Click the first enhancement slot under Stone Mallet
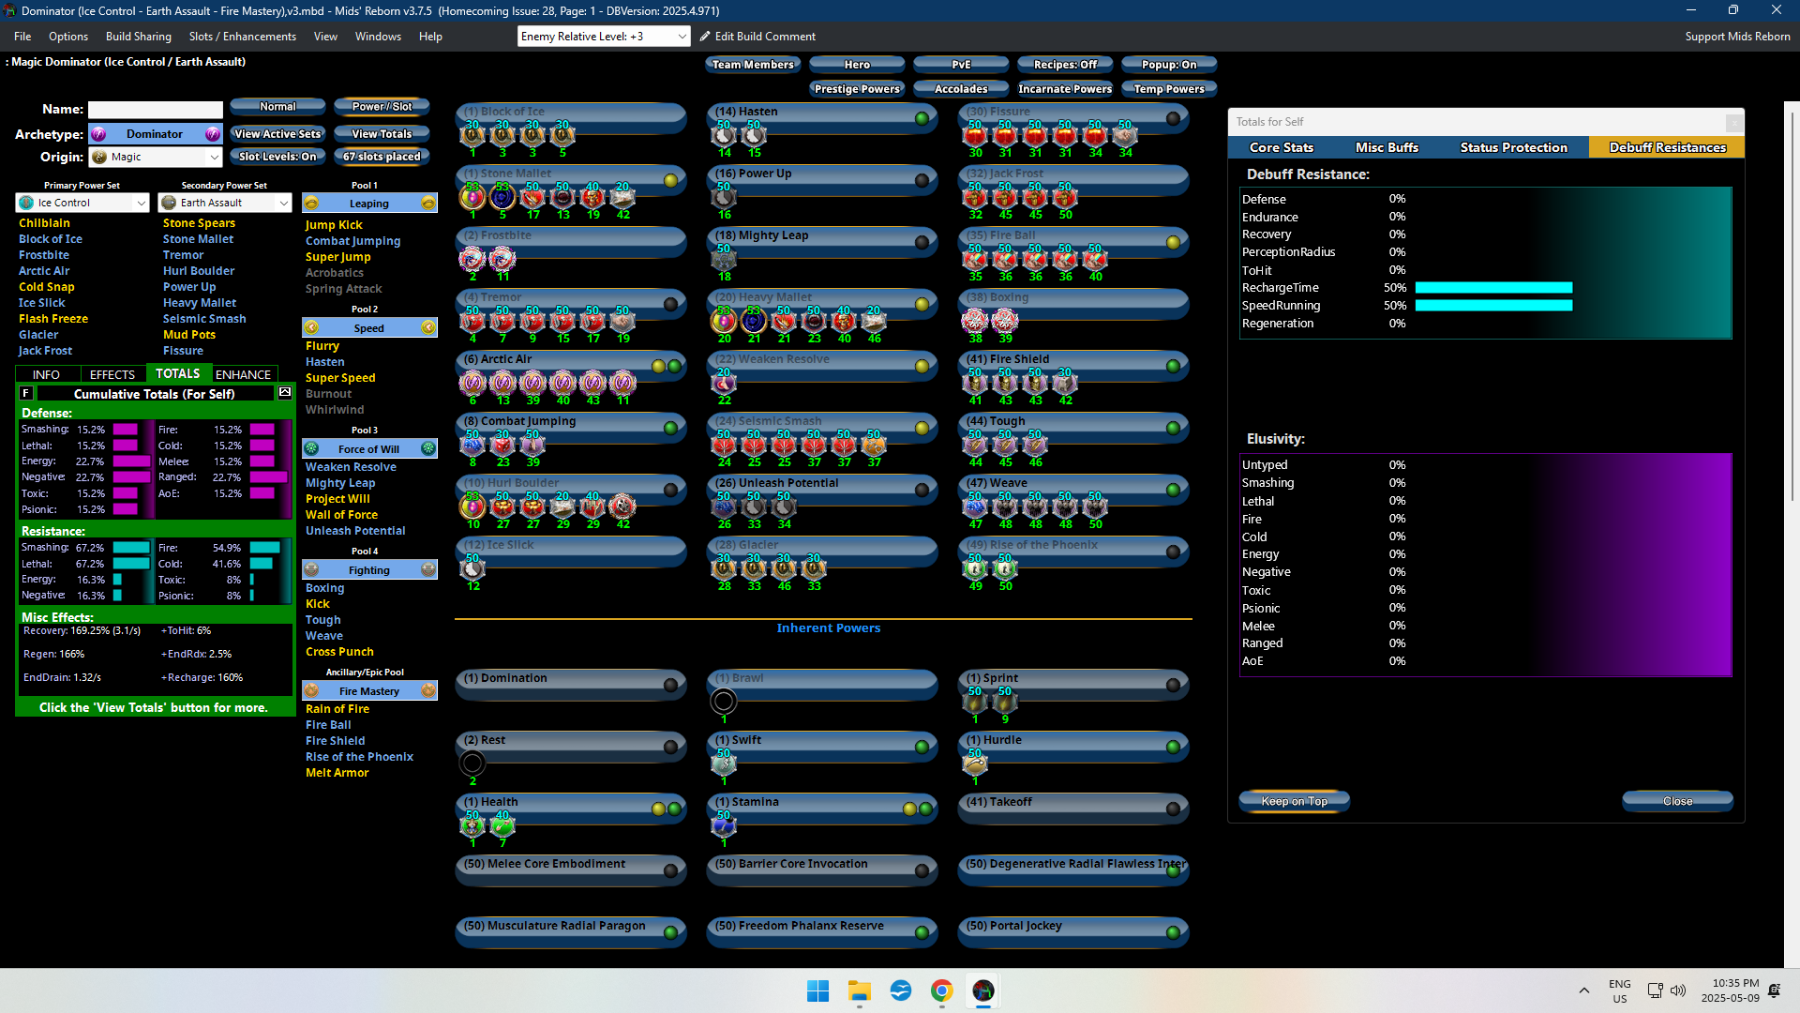Viewport: 1800px width, 1013px height. click(473, 198)
